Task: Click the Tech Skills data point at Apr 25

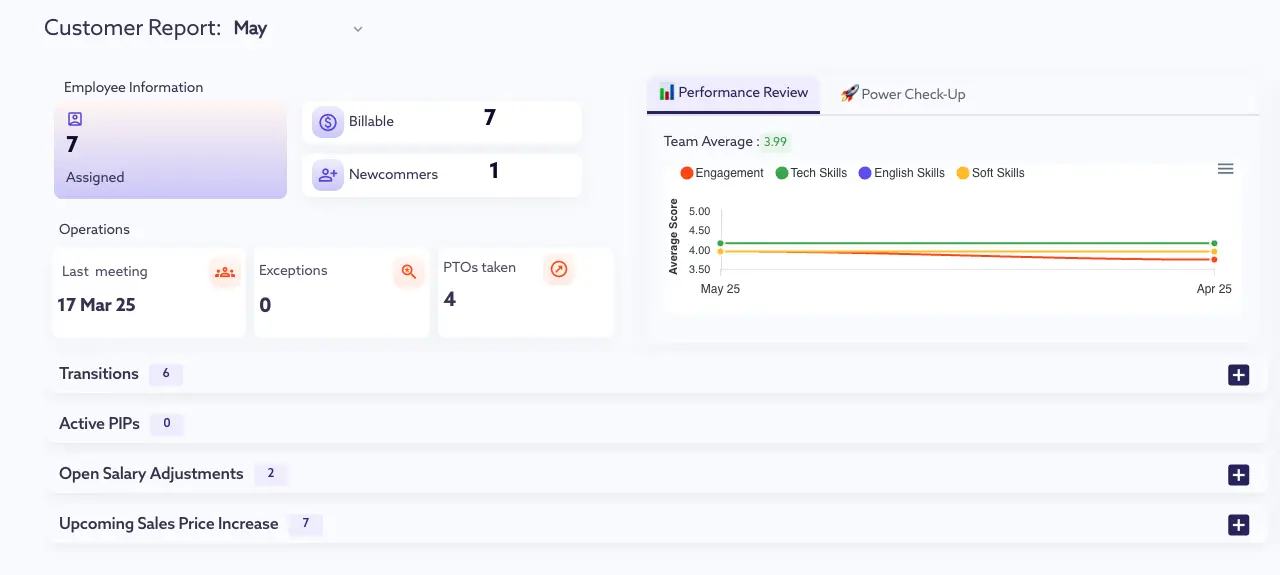Action: (1214, 243)
